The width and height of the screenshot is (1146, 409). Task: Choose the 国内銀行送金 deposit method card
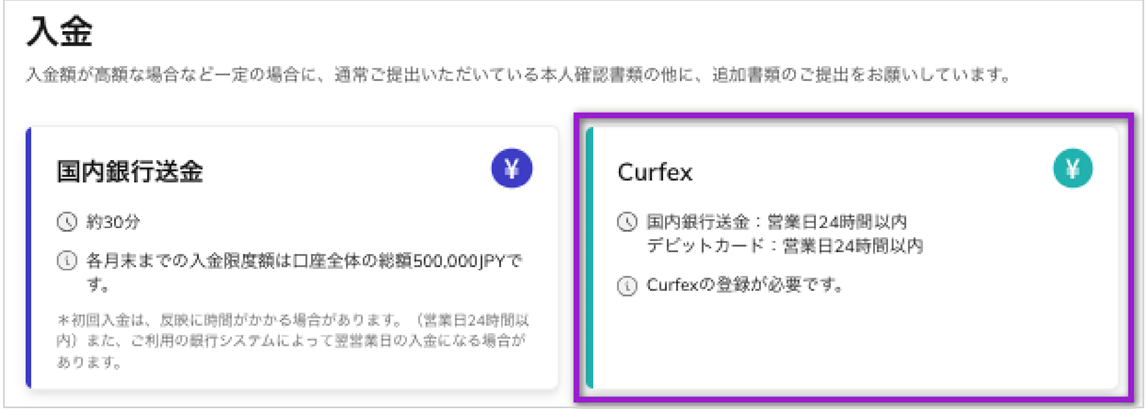[x=292, y=257]
